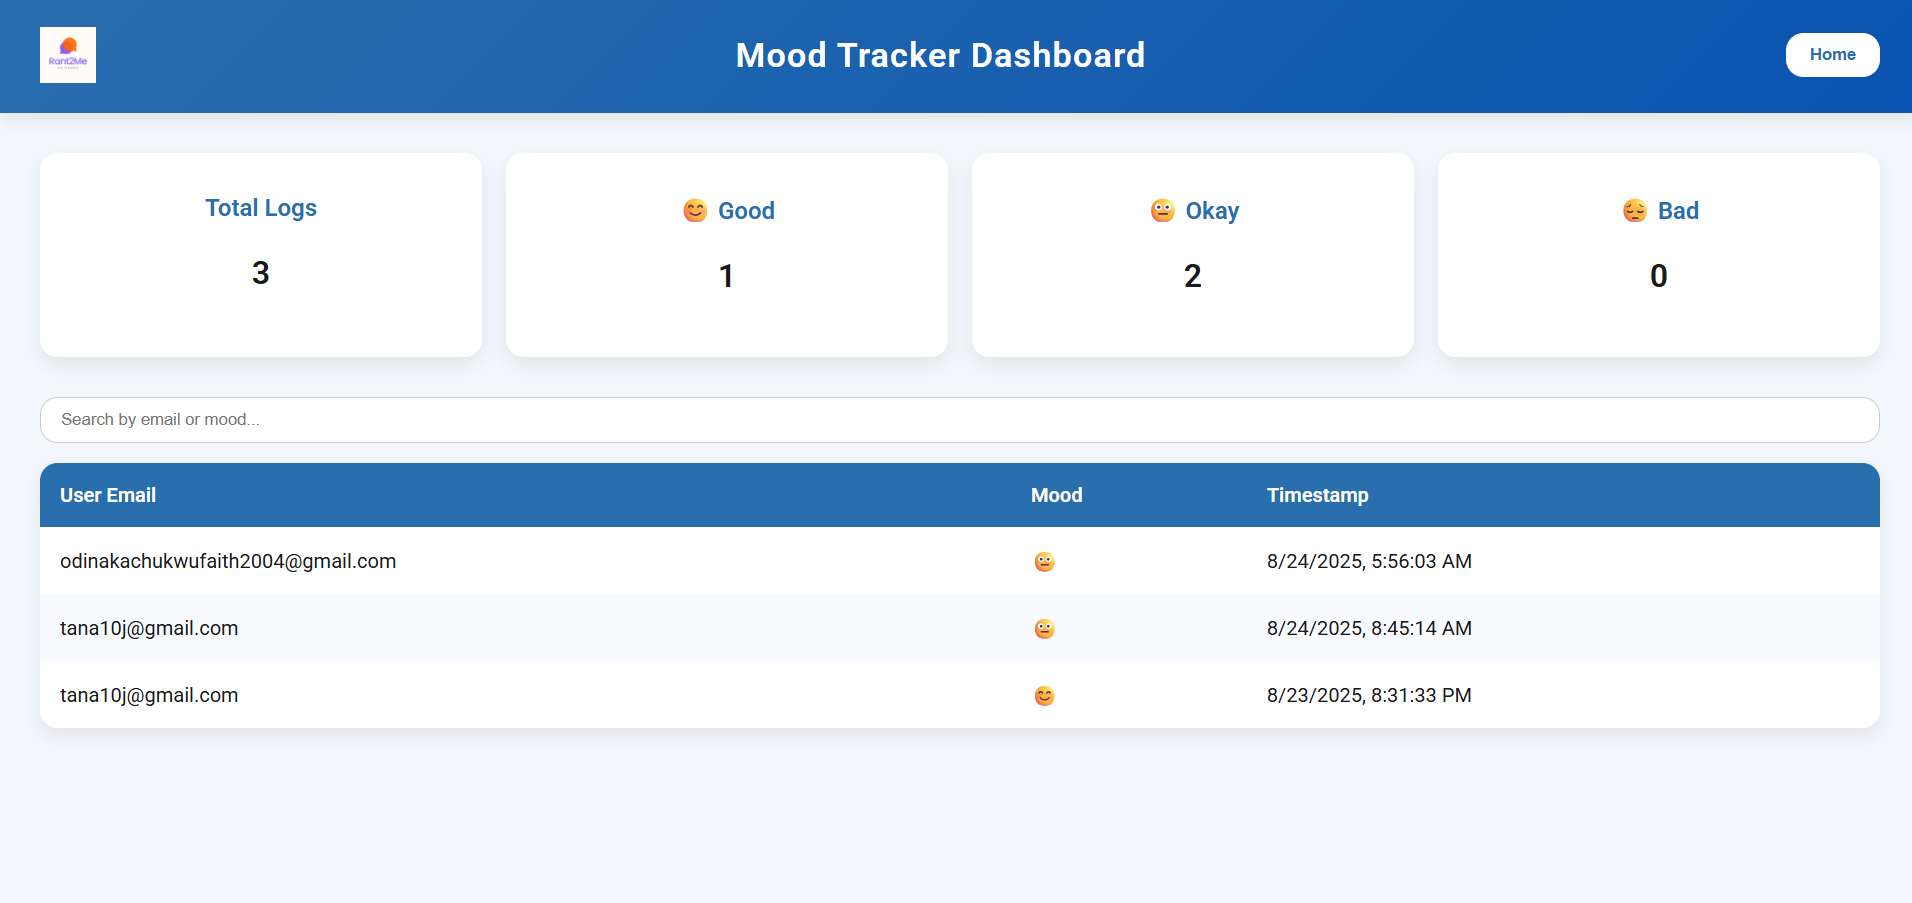The height and width of the screenshot is (903, 1912).
Task: Click the neutral emoji beside Okay
Action: 1162,211
